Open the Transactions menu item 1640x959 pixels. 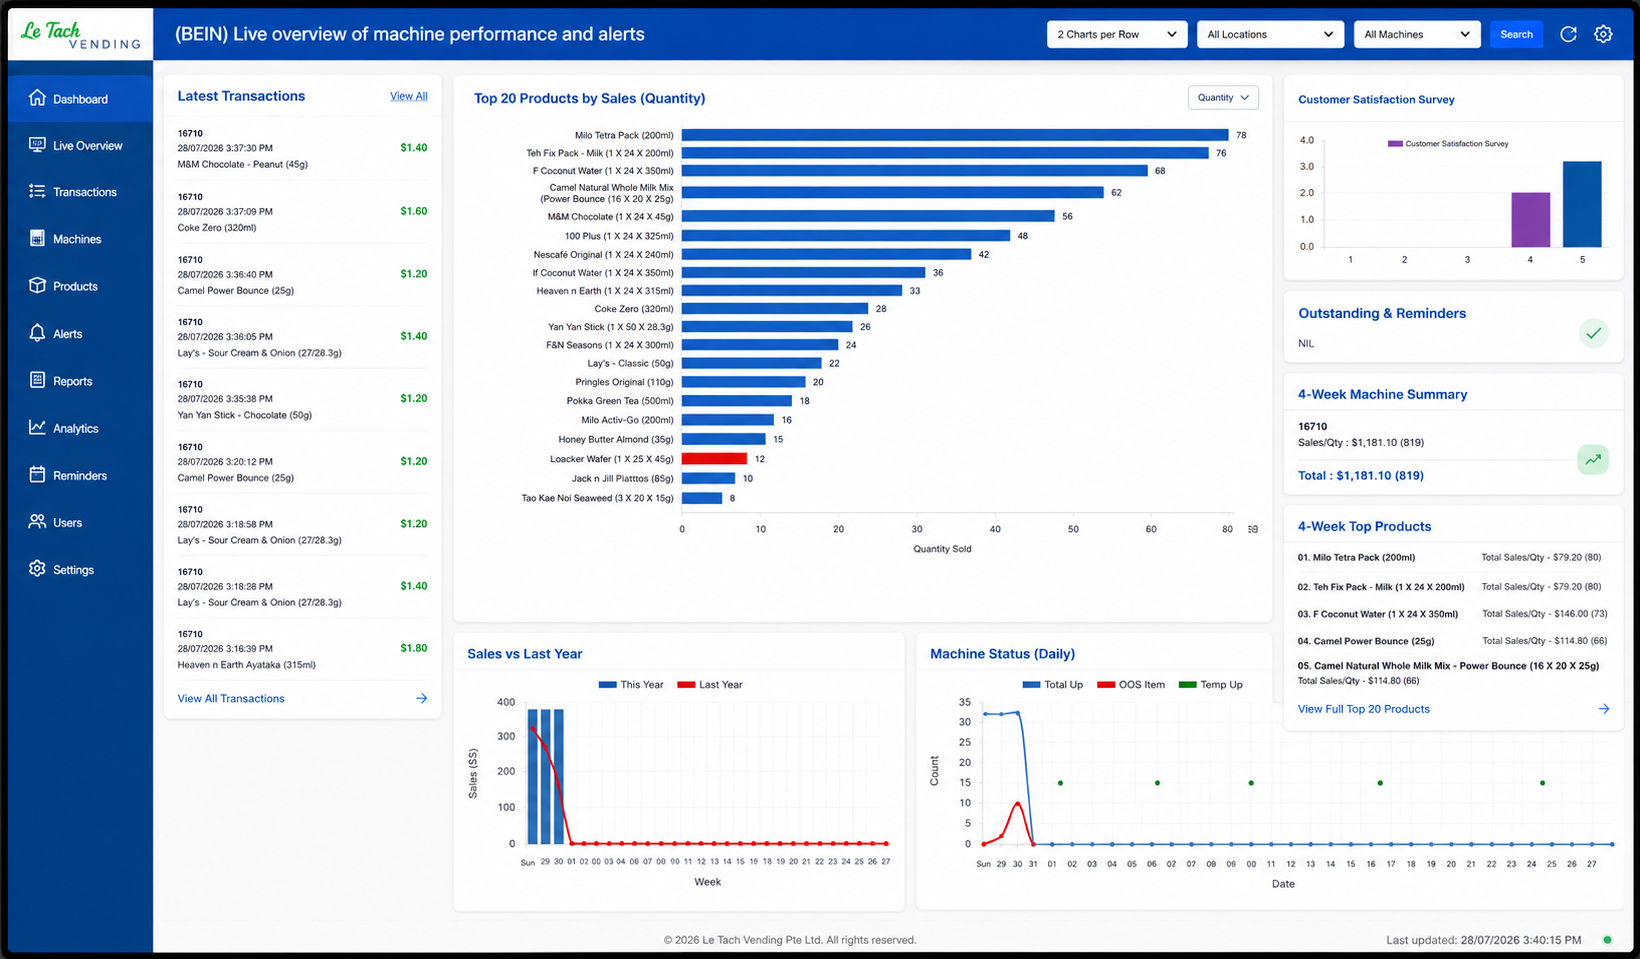pyautogui.click(x=80, y=192)
